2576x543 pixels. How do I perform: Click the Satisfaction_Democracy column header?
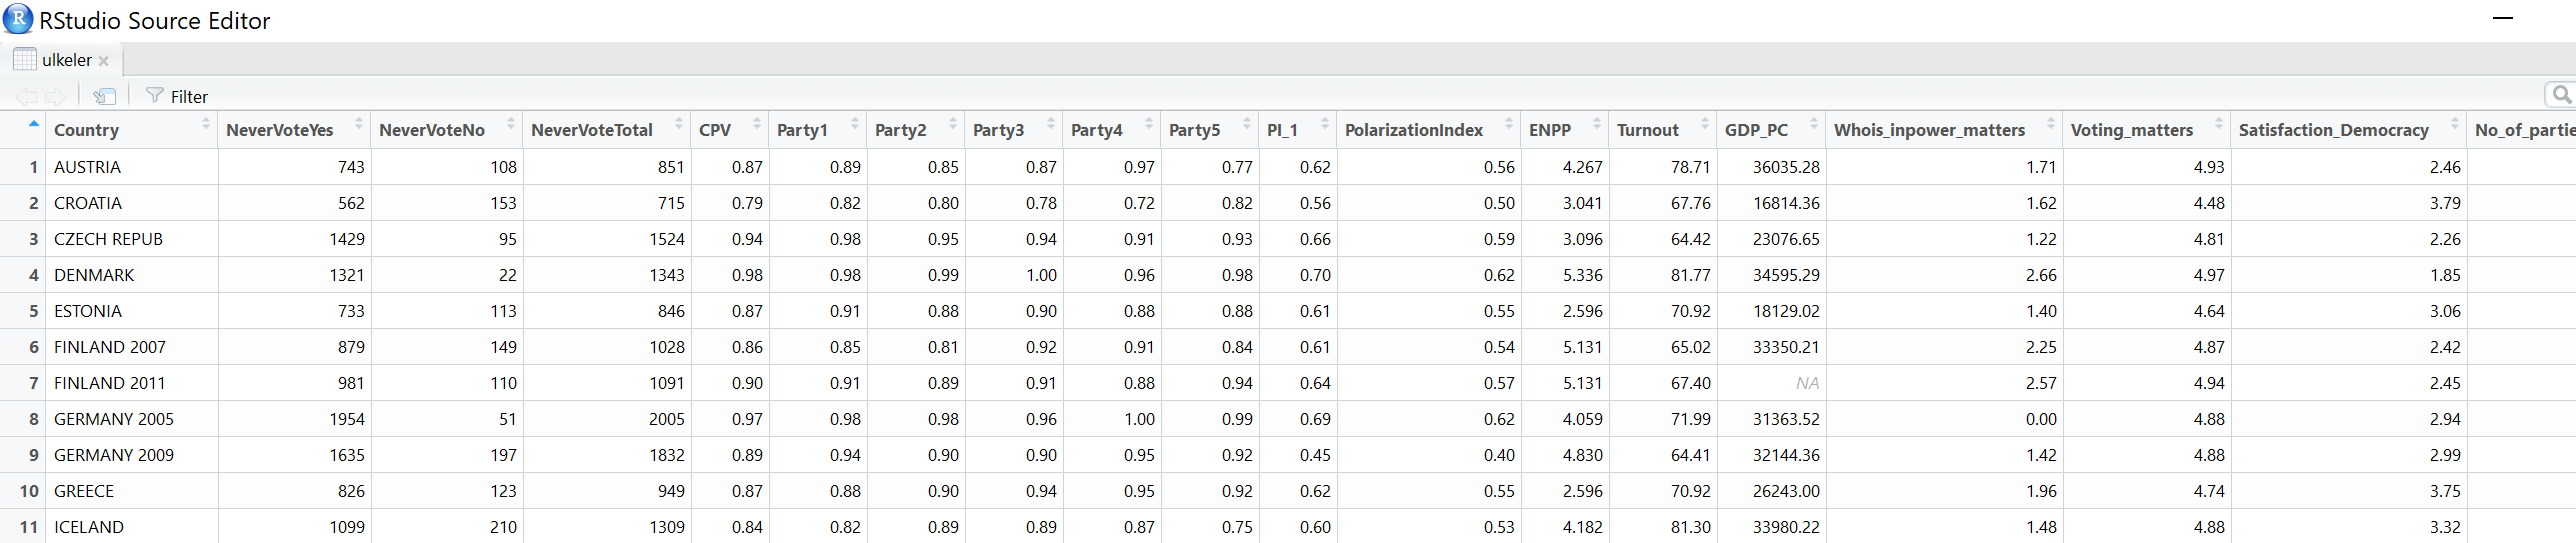pyautogui.click(x=2332, y=130)
